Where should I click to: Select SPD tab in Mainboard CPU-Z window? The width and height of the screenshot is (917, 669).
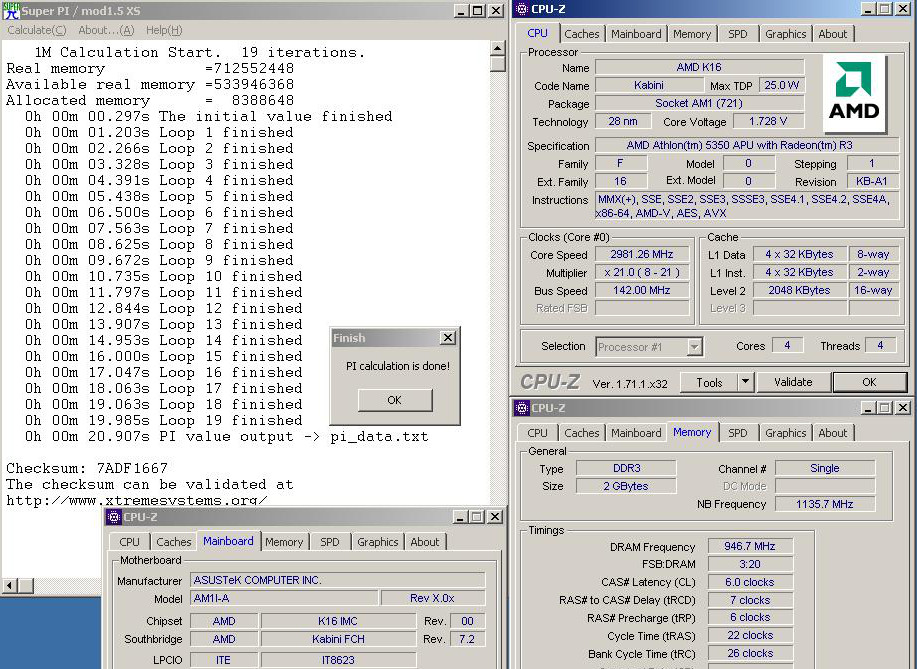coord(329,542)
